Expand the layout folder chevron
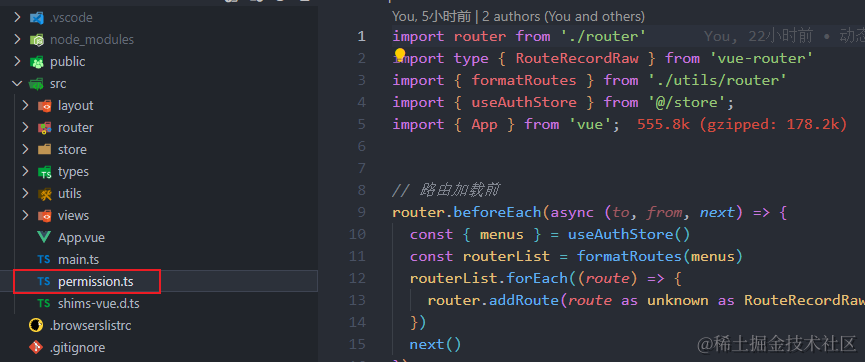This screenshot has width=865, height=362. pyautogui.click(x=25, y=105)
